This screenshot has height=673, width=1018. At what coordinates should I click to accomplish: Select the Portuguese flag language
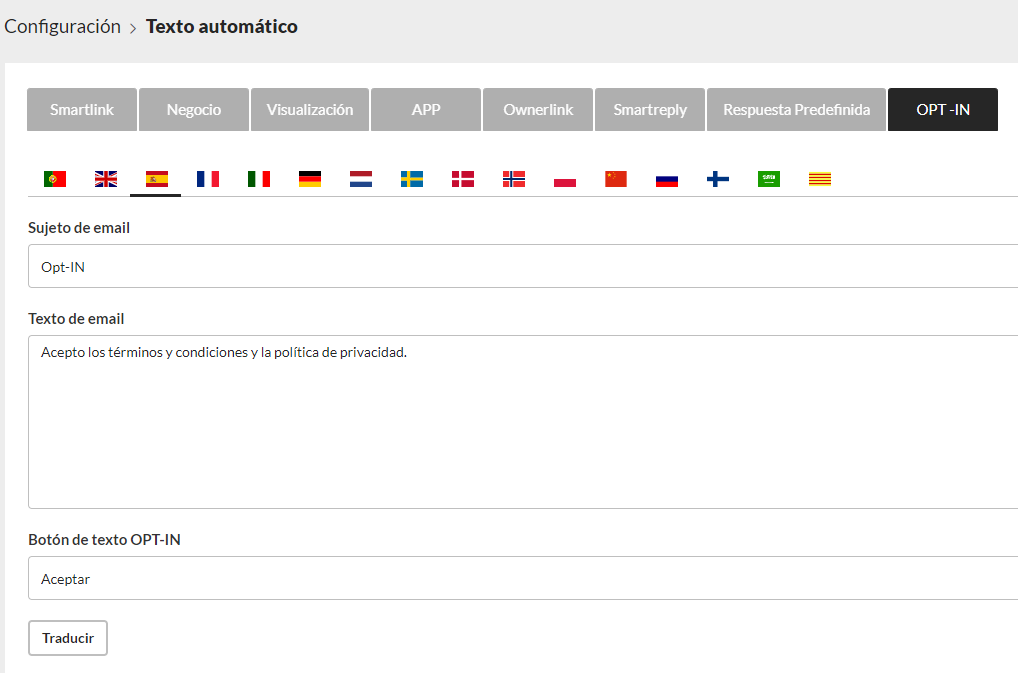pyautogui.click(x=55, y=179)
